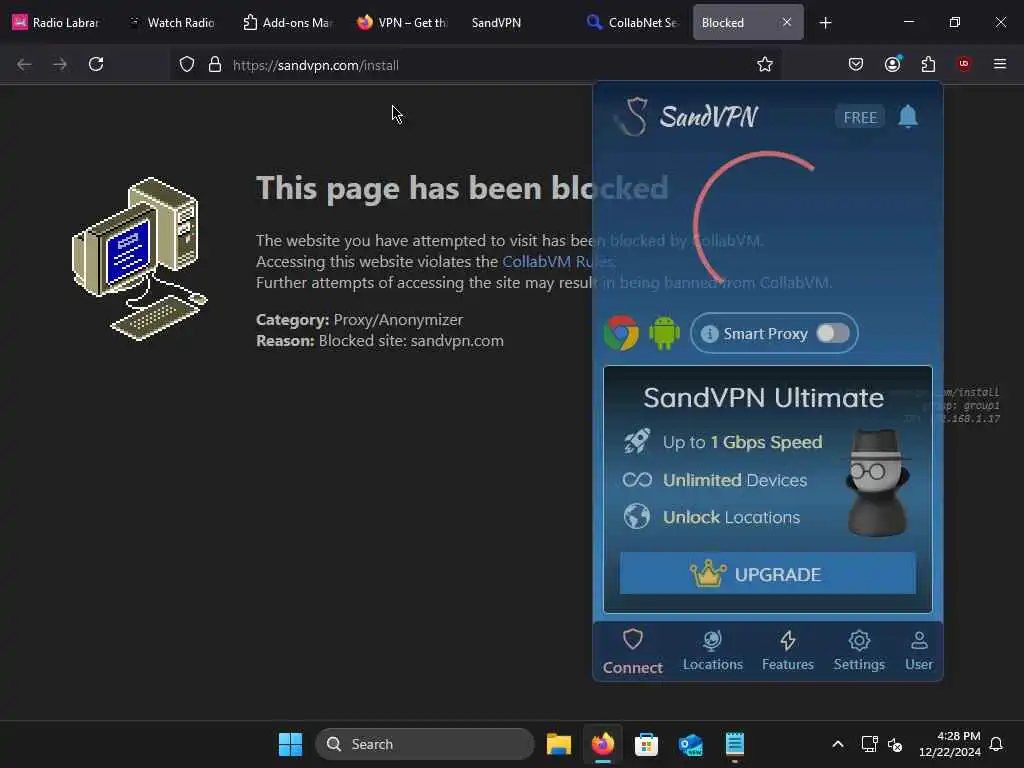Open Outlook from taskbar
This screenshot has width=1024, height=768.
pyautogui.click(x=690, y=744)
